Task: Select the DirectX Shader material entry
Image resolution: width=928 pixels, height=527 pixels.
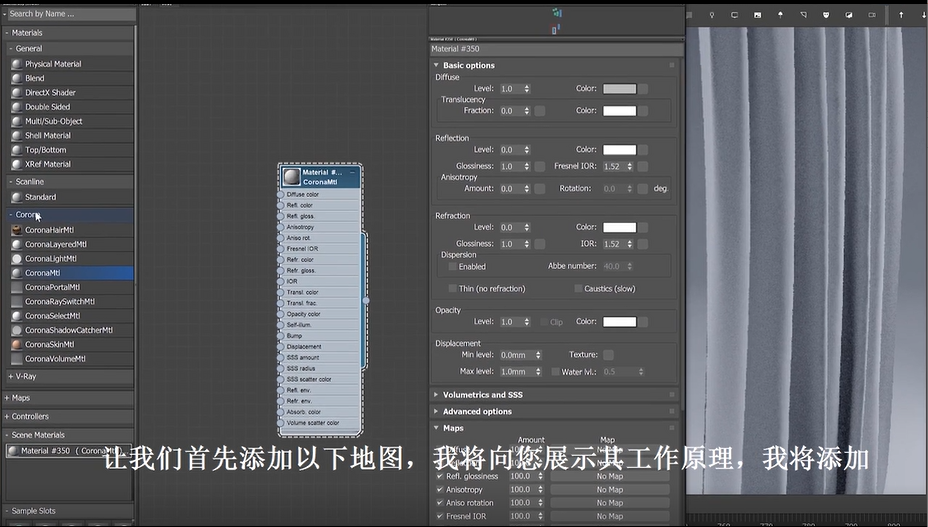Action: 71,92
